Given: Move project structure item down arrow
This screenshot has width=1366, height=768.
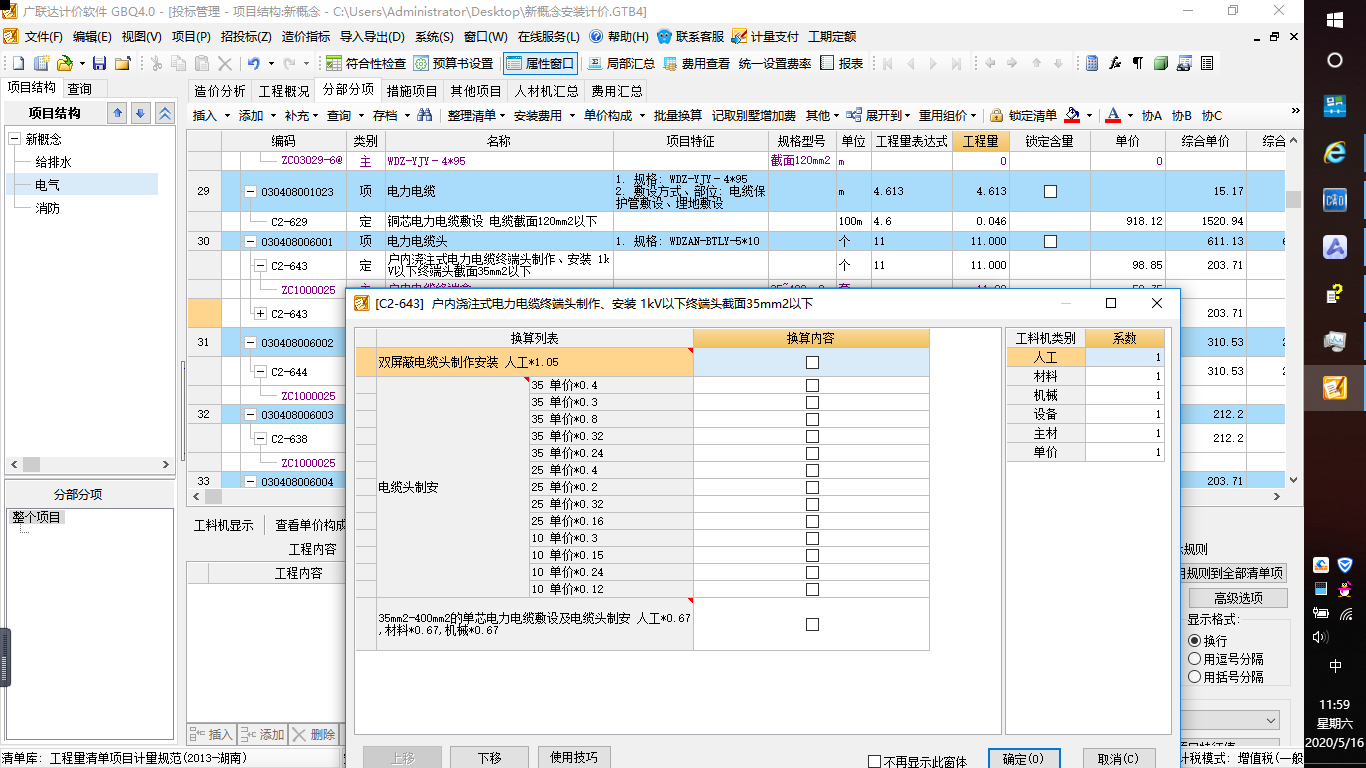Looking at the screenshot, I should pyautogui.click(x=141, y=113).
